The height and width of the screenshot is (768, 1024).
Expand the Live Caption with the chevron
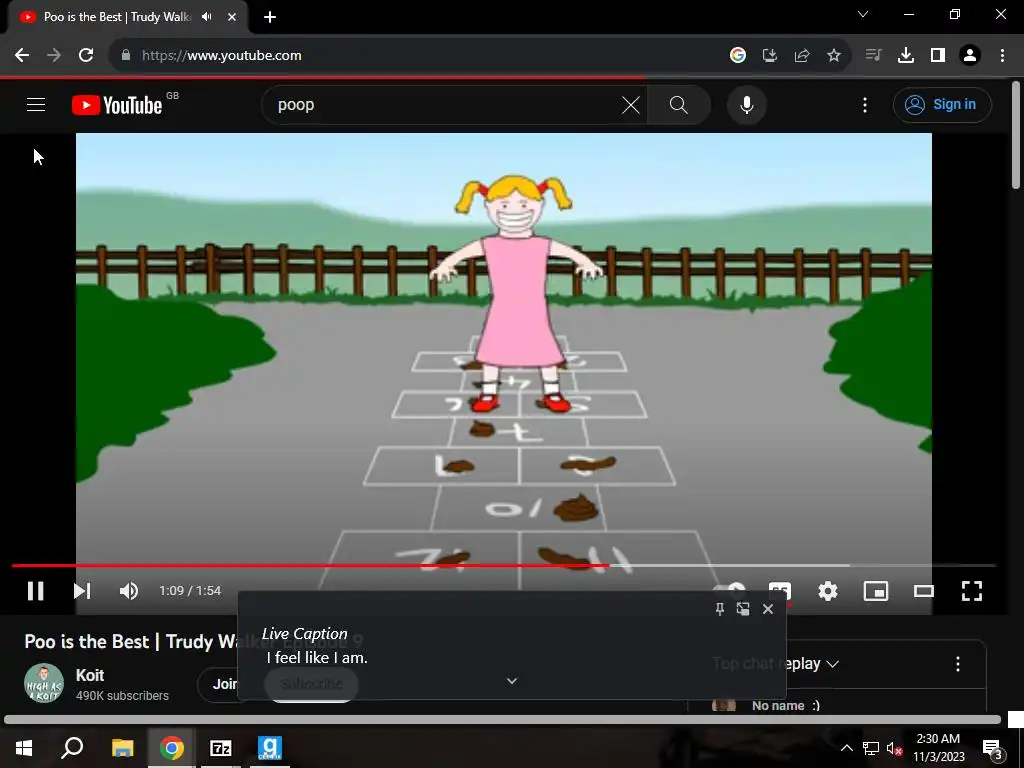[512, 681]
